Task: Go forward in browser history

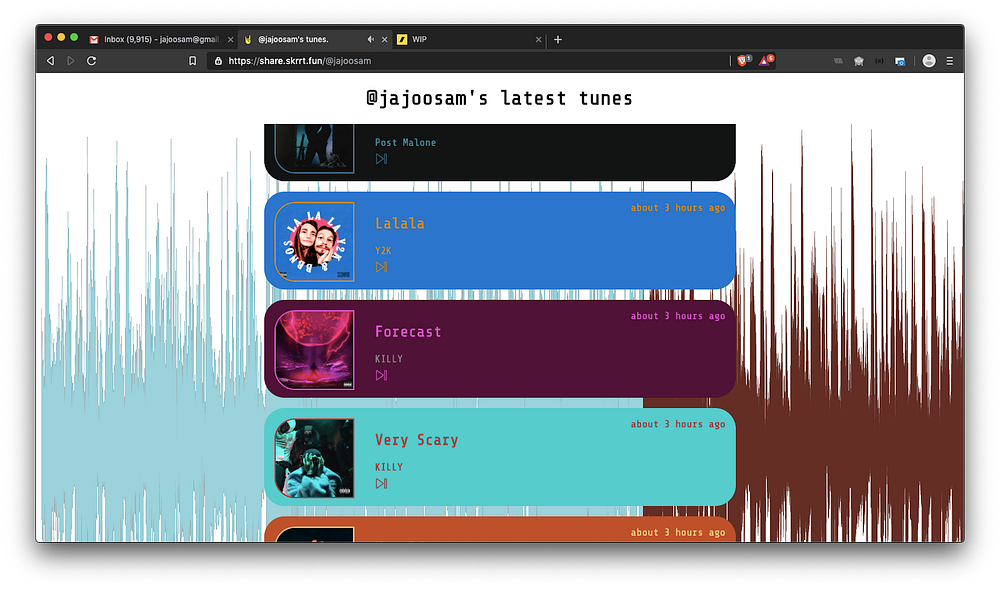Action: pos(71,61)
